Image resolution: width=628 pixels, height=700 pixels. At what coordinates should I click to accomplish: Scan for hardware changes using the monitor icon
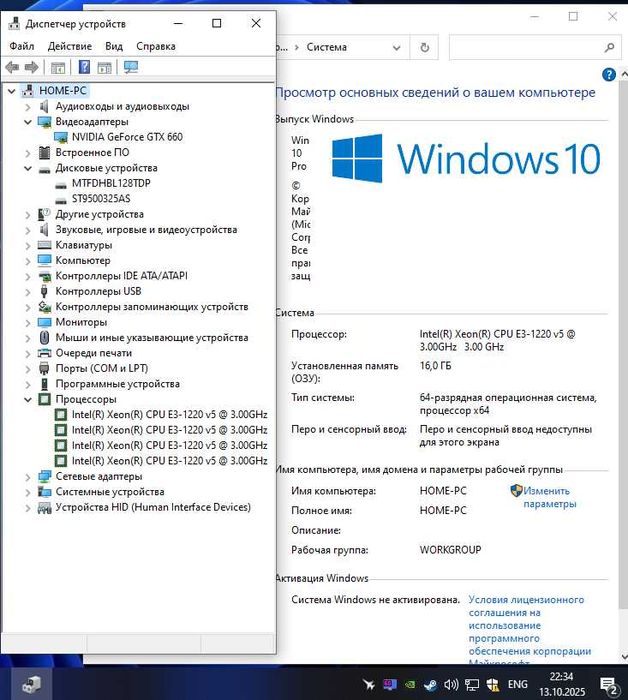click(131, 67)
